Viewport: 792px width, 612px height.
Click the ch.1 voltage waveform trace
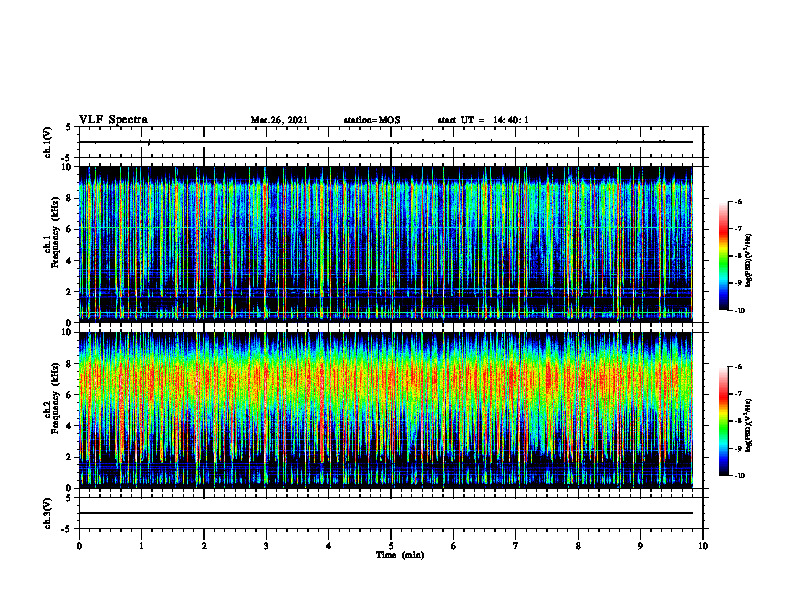(386, 142)
